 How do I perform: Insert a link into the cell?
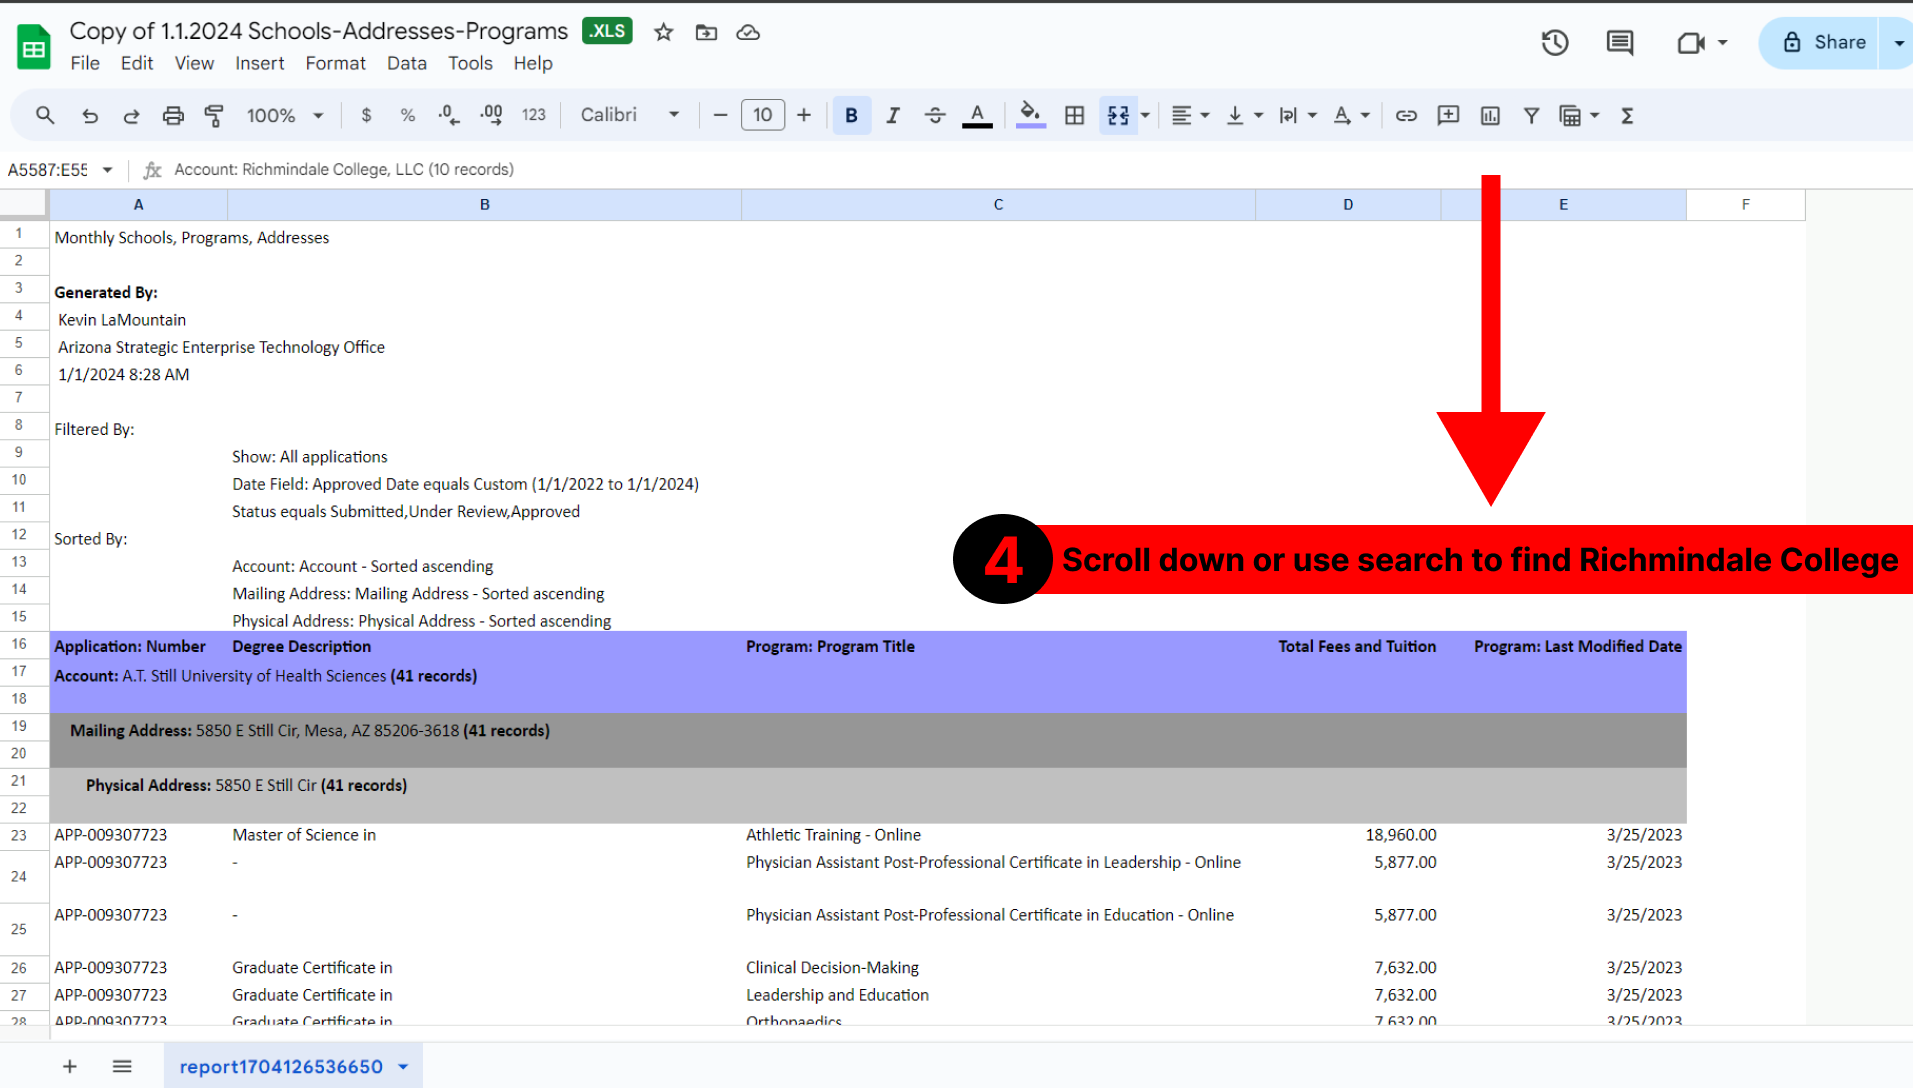(x=1406, y=115)
